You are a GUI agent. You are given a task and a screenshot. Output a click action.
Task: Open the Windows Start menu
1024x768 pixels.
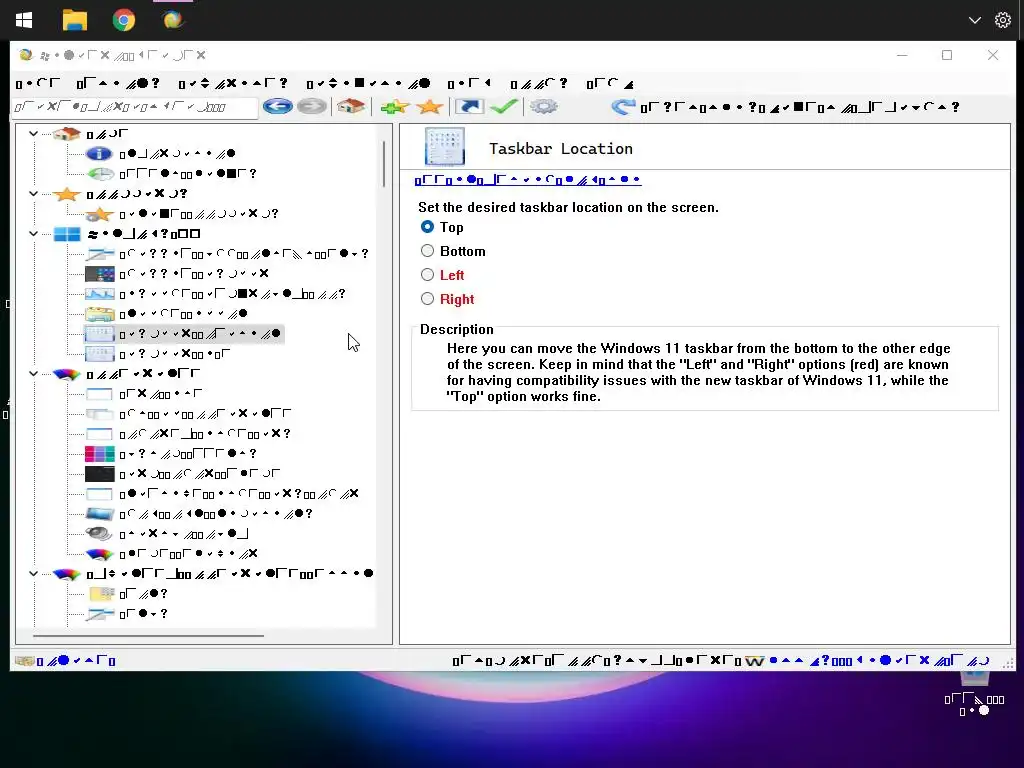coord(24,20)
